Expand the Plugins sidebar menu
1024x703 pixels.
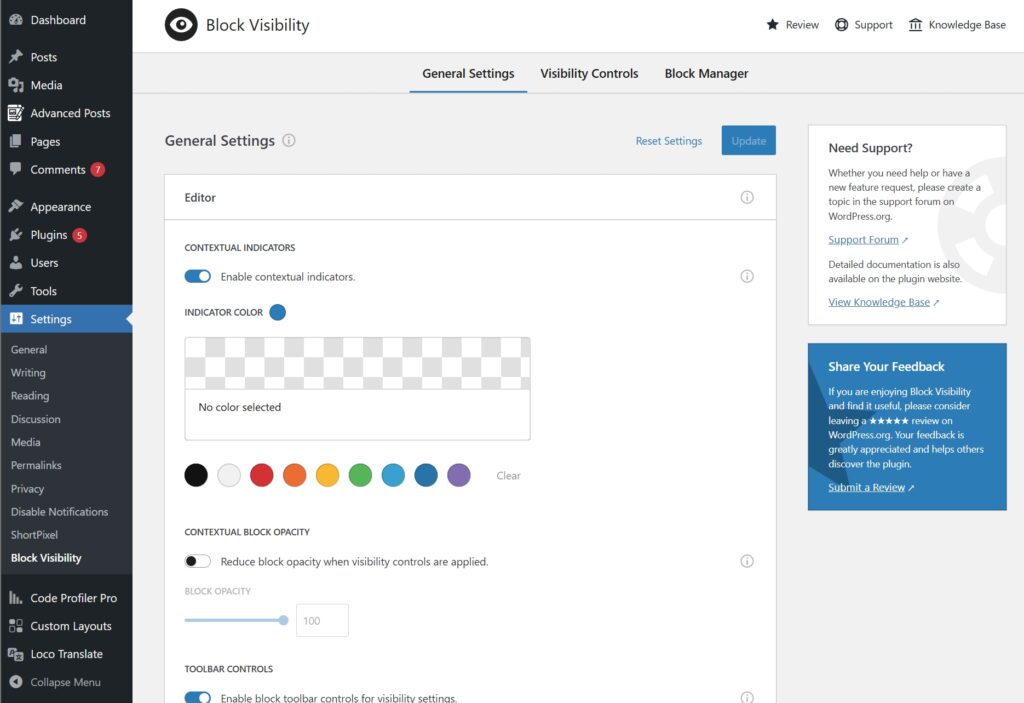pos(48,235)
